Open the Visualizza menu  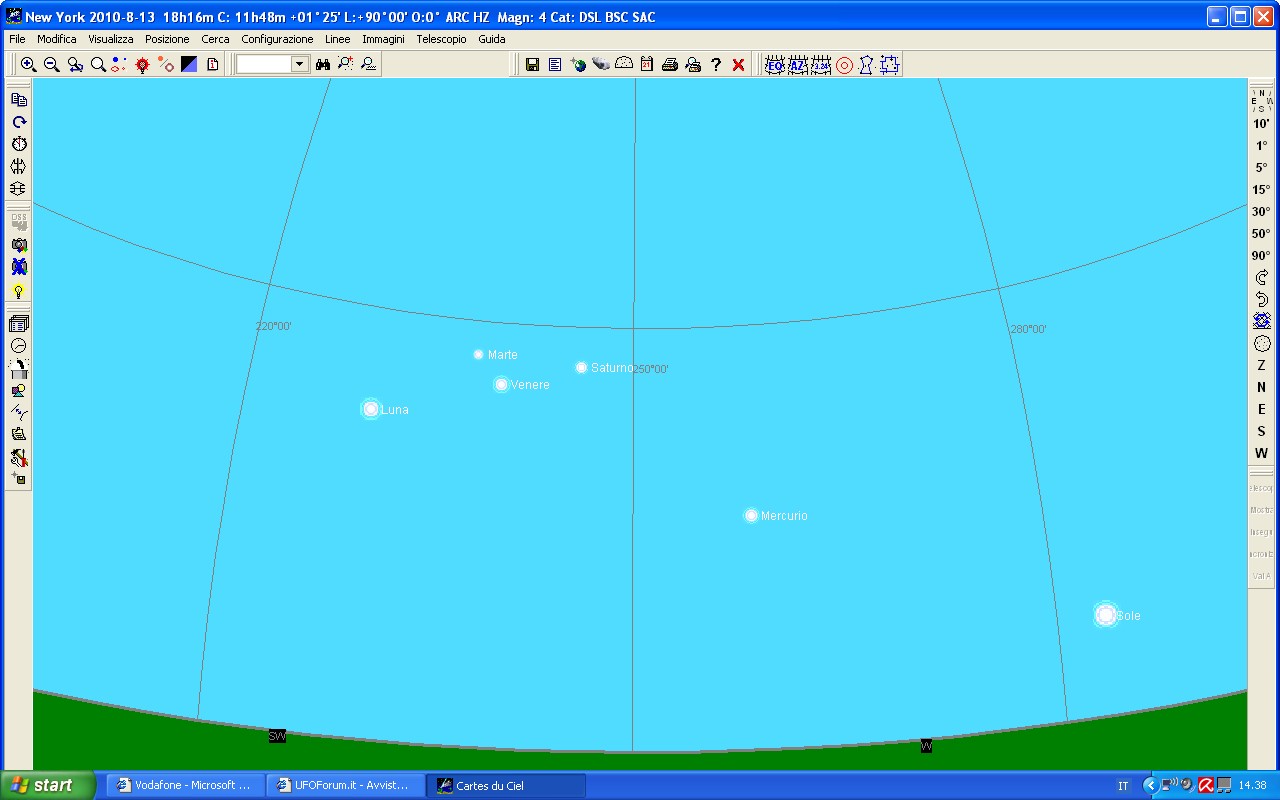111,39
